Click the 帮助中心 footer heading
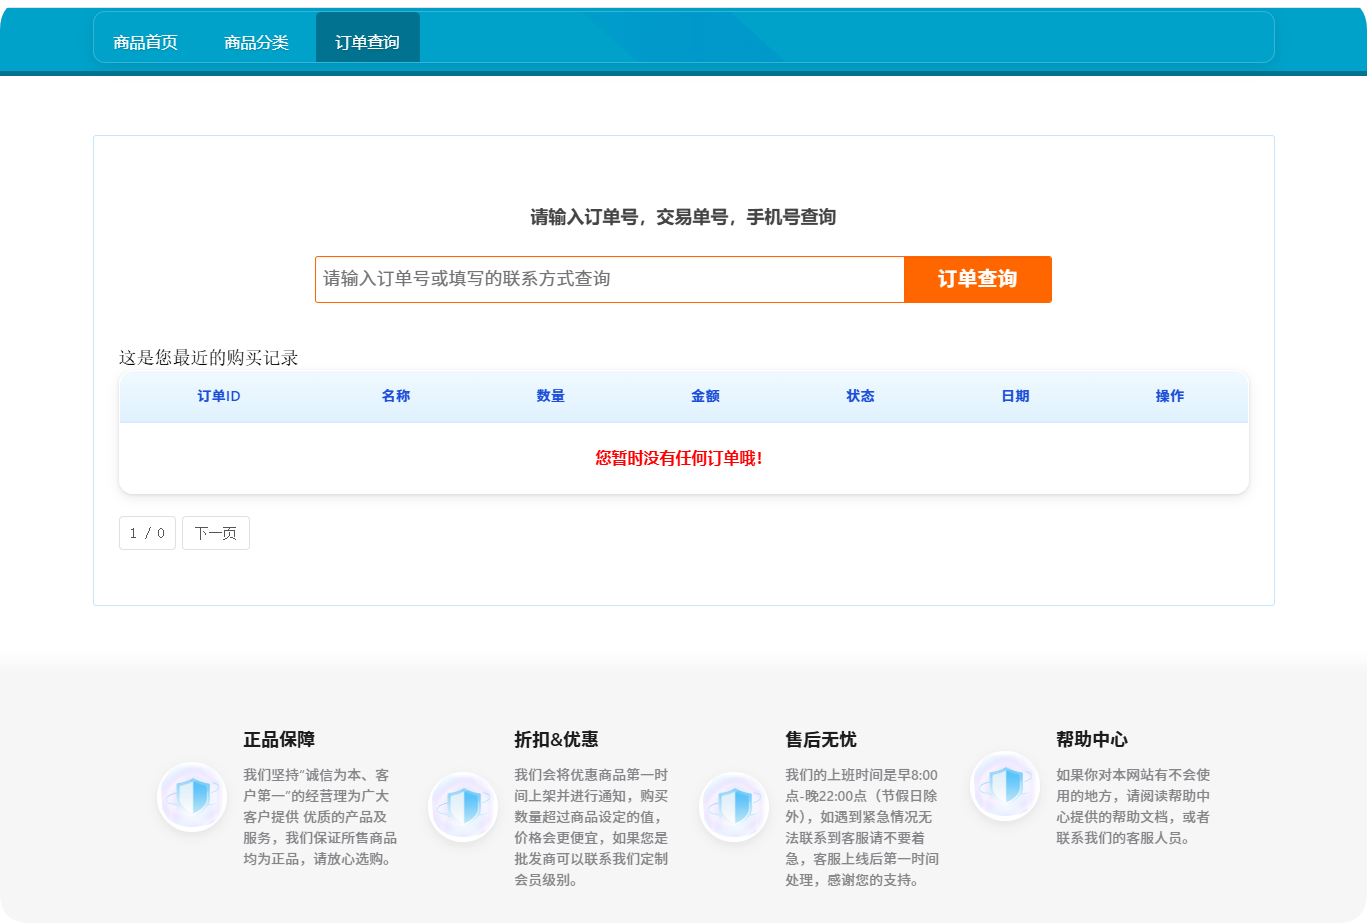This screenshot has width=1367, height=923. 1092,739
